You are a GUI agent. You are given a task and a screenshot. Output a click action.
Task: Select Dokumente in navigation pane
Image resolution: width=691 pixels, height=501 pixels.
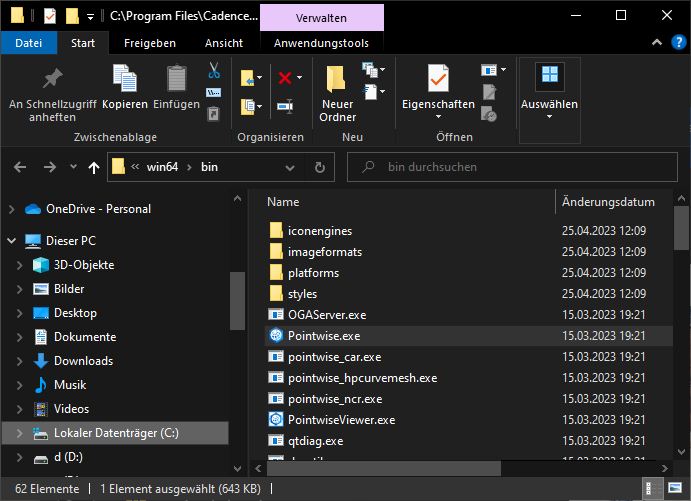[x=85, y=337]
